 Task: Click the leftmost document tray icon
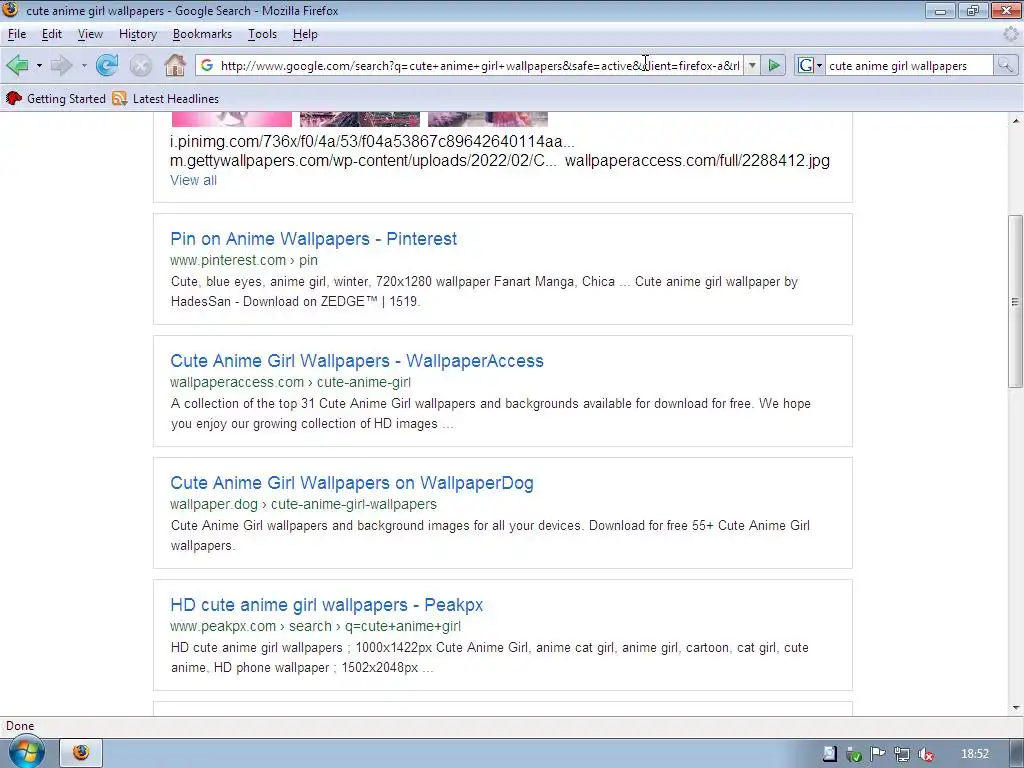829,754
